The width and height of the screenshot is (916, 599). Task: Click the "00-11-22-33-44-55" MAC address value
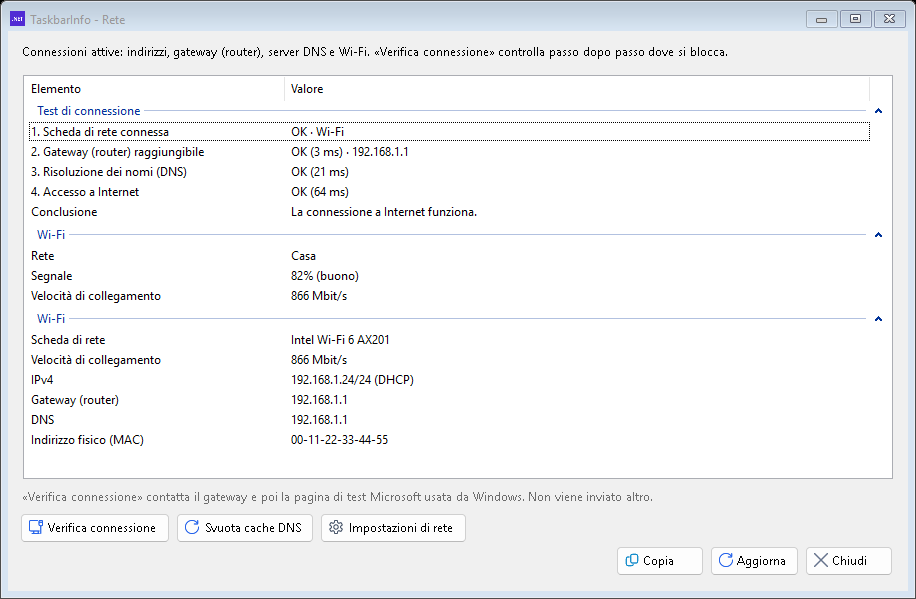[339, 440]
